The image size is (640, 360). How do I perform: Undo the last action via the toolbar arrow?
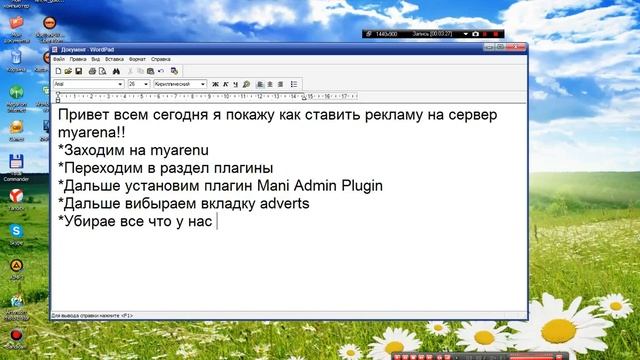[x=161, y=71]
